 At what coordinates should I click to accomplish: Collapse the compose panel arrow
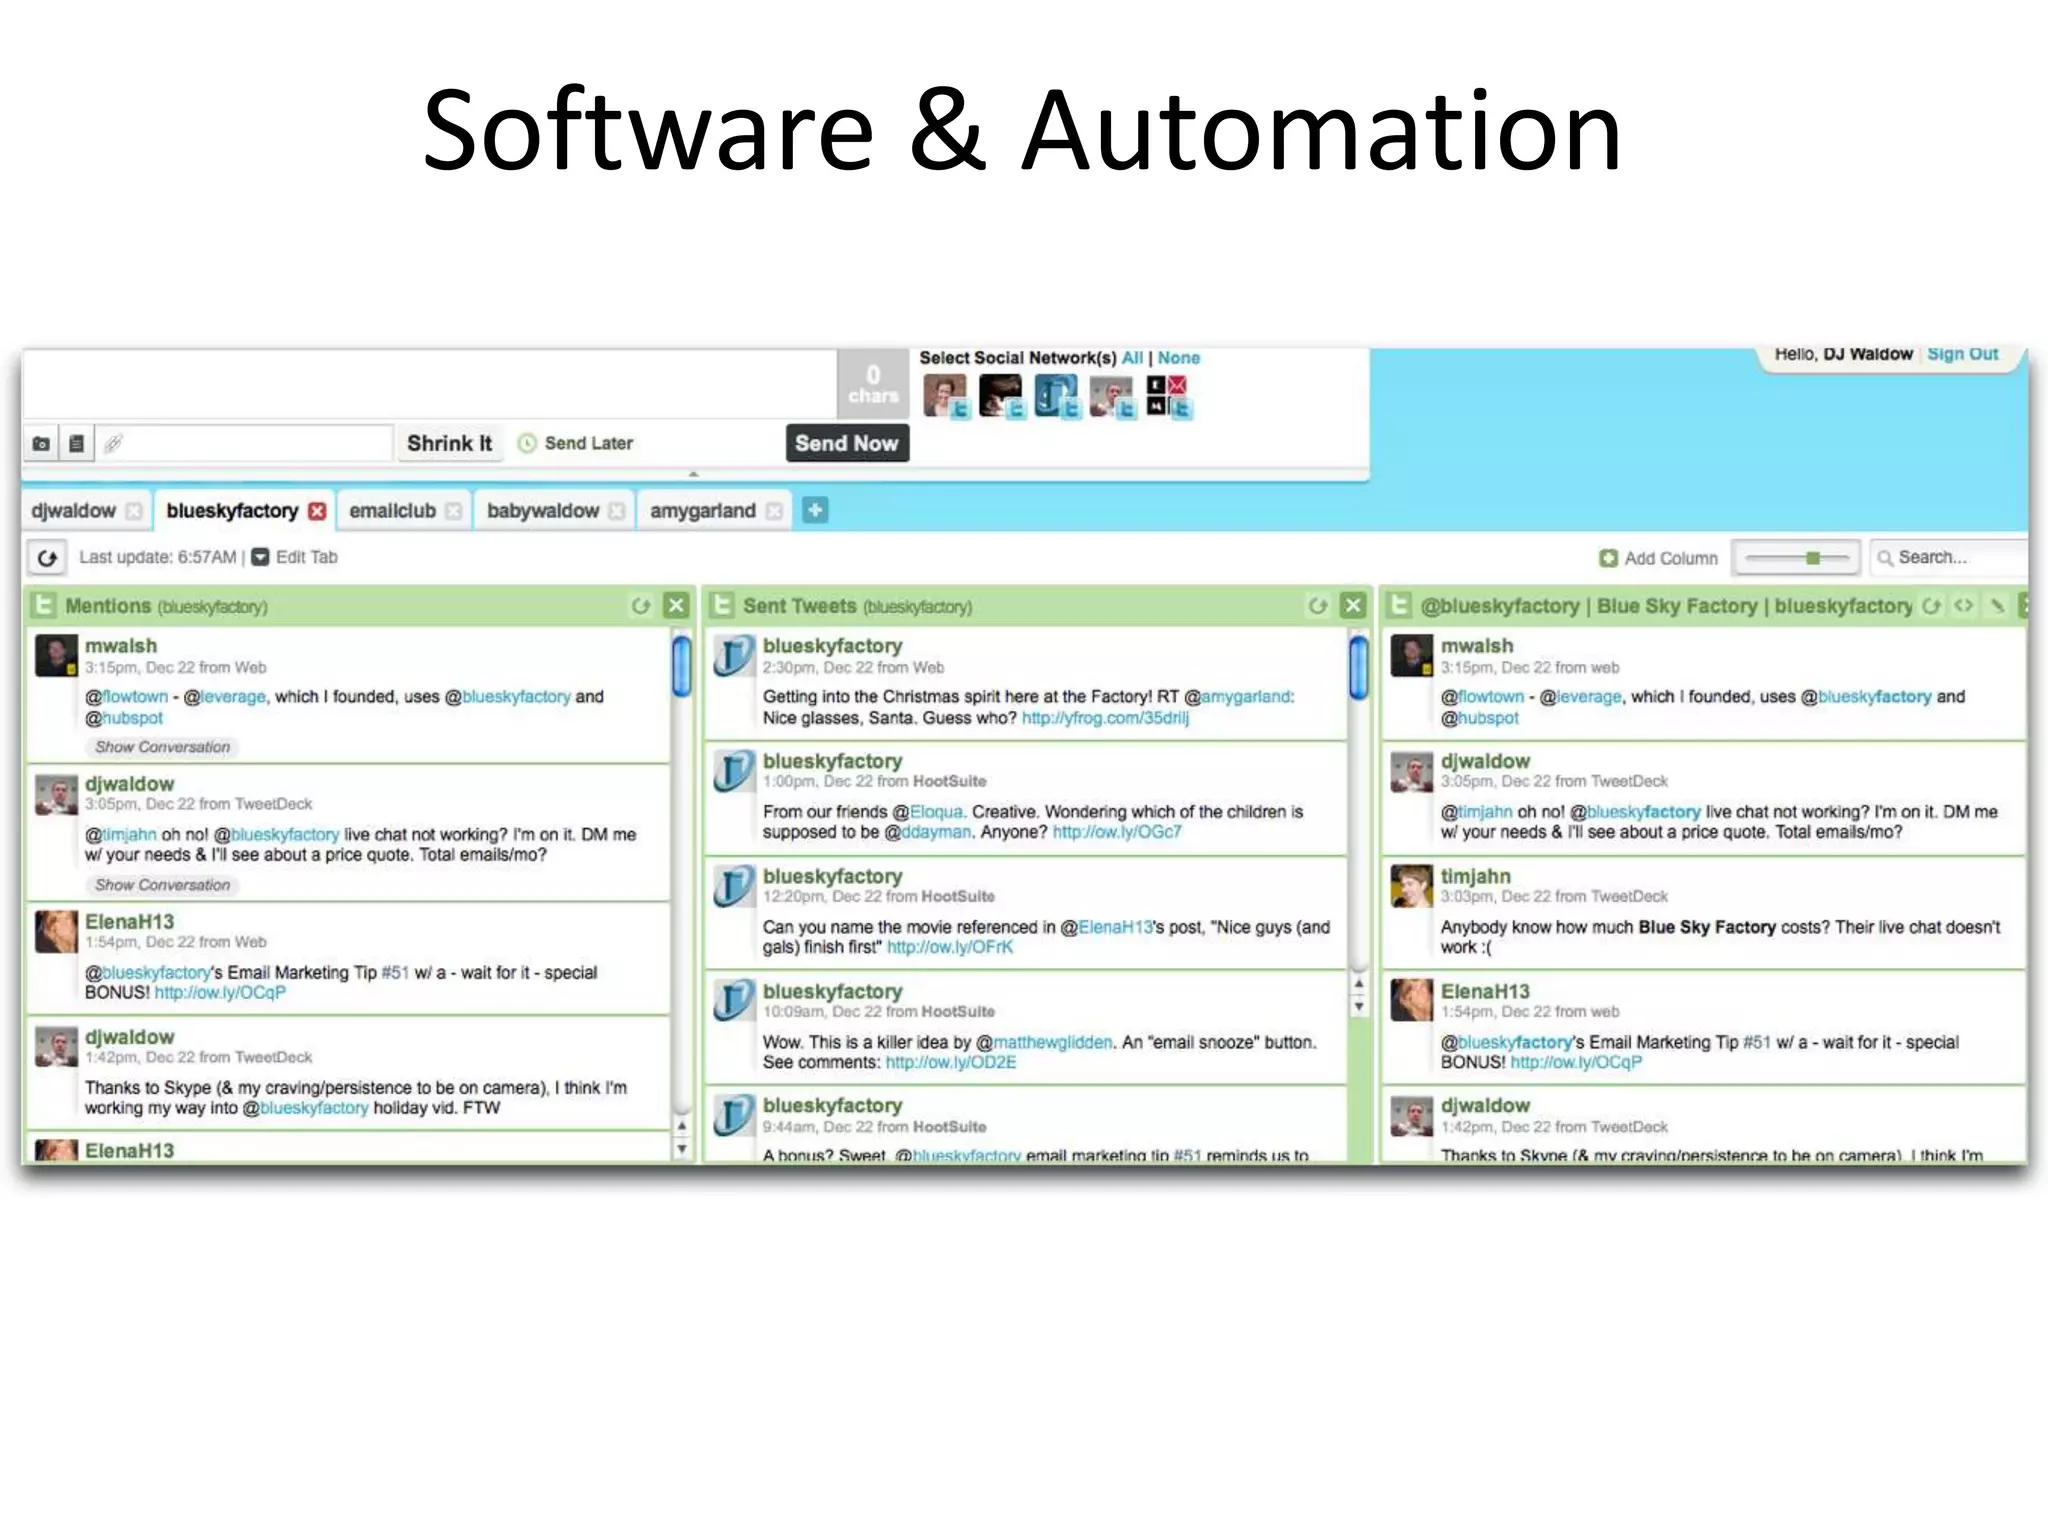click(x=693, y=474)
